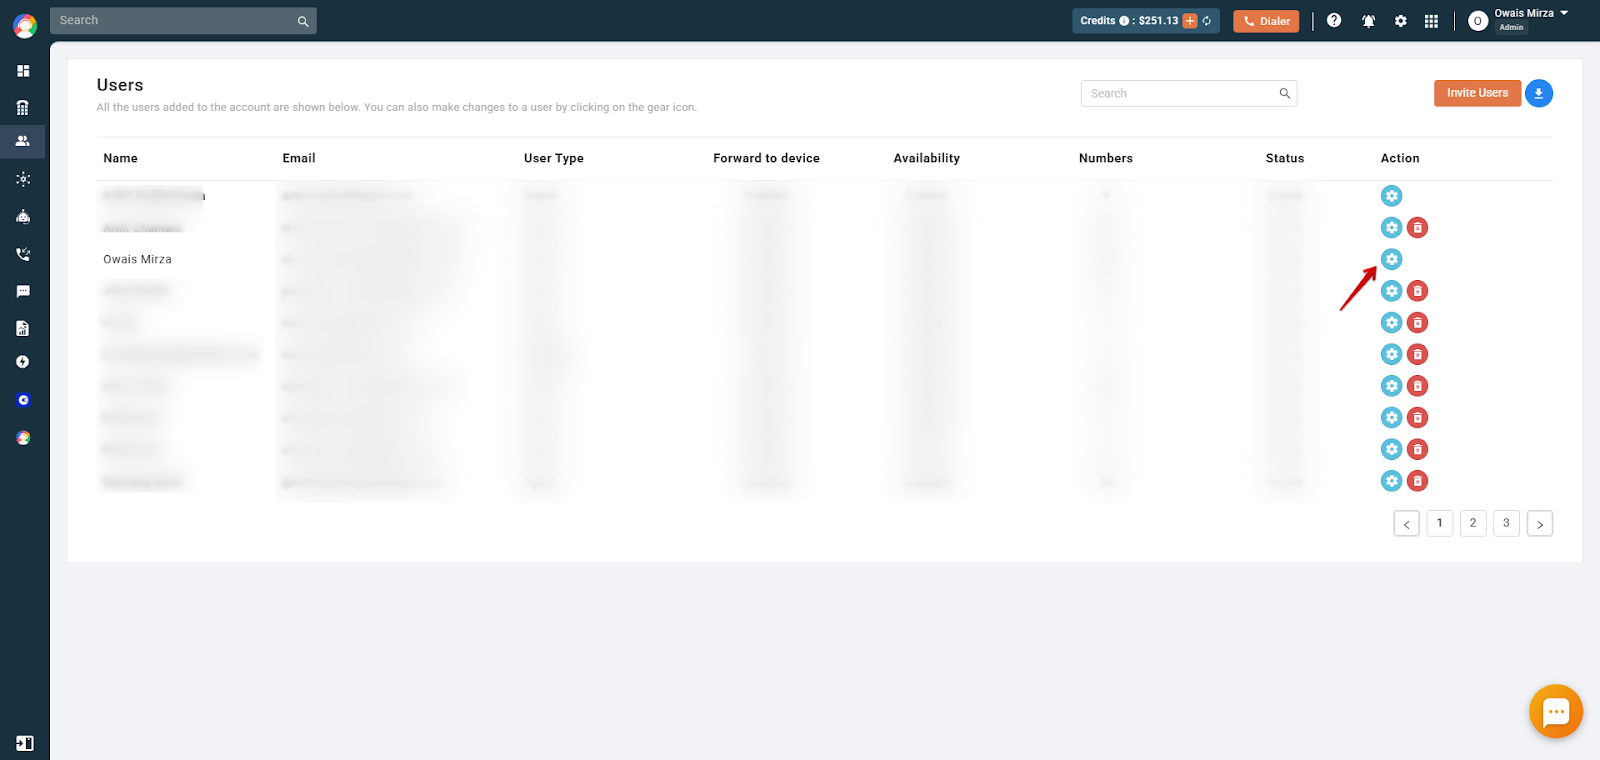Viewport: 1600px width, 760px height.
Task: Open the dashboard icon in the sidebar
Action: pyautogui.click(x=23, y=71)
